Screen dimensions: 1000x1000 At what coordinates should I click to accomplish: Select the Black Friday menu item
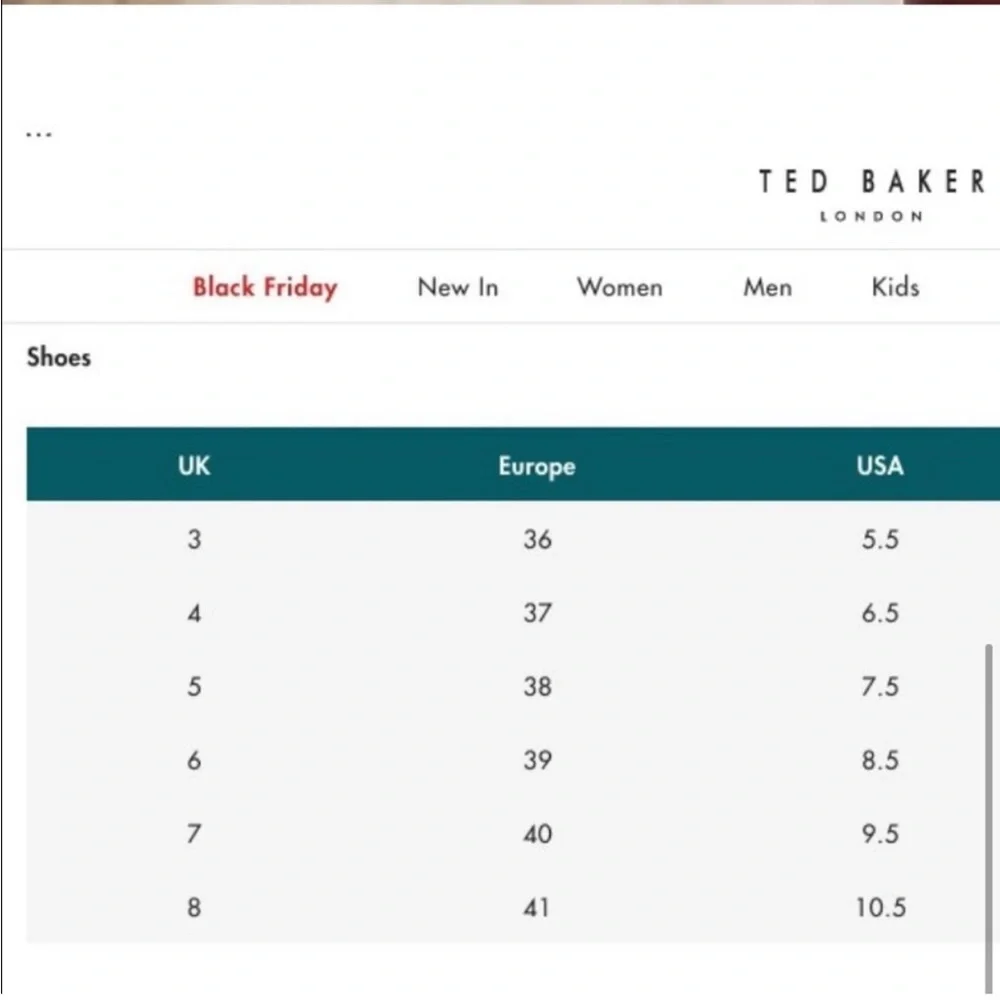pyautogui.click(x=264, y=288)
